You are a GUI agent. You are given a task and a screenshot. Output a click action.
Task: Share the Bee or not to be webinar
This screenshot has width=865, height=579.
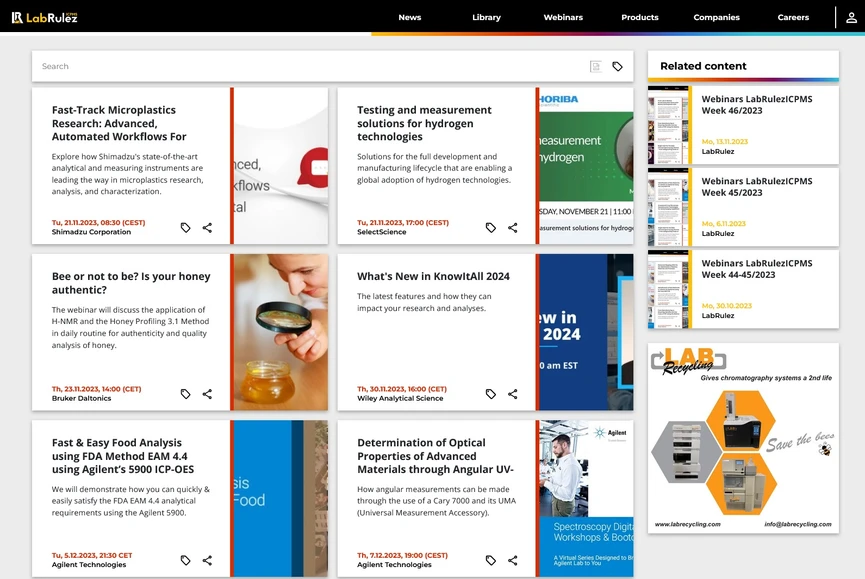pyautogui.click(x=207, y=394)
